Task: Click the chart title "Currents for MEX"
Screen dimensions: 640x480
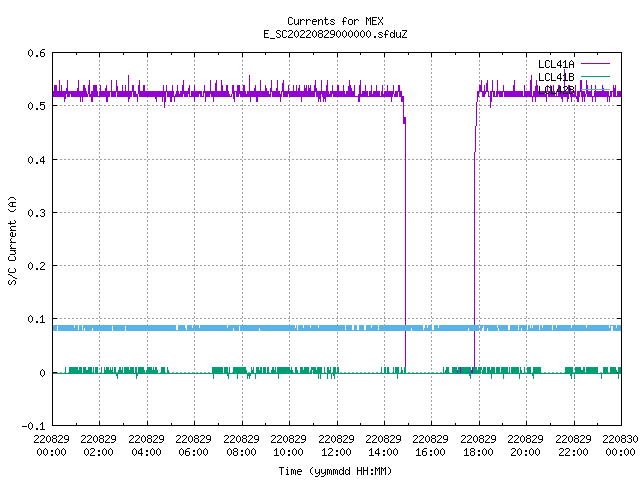Action: 335,21
